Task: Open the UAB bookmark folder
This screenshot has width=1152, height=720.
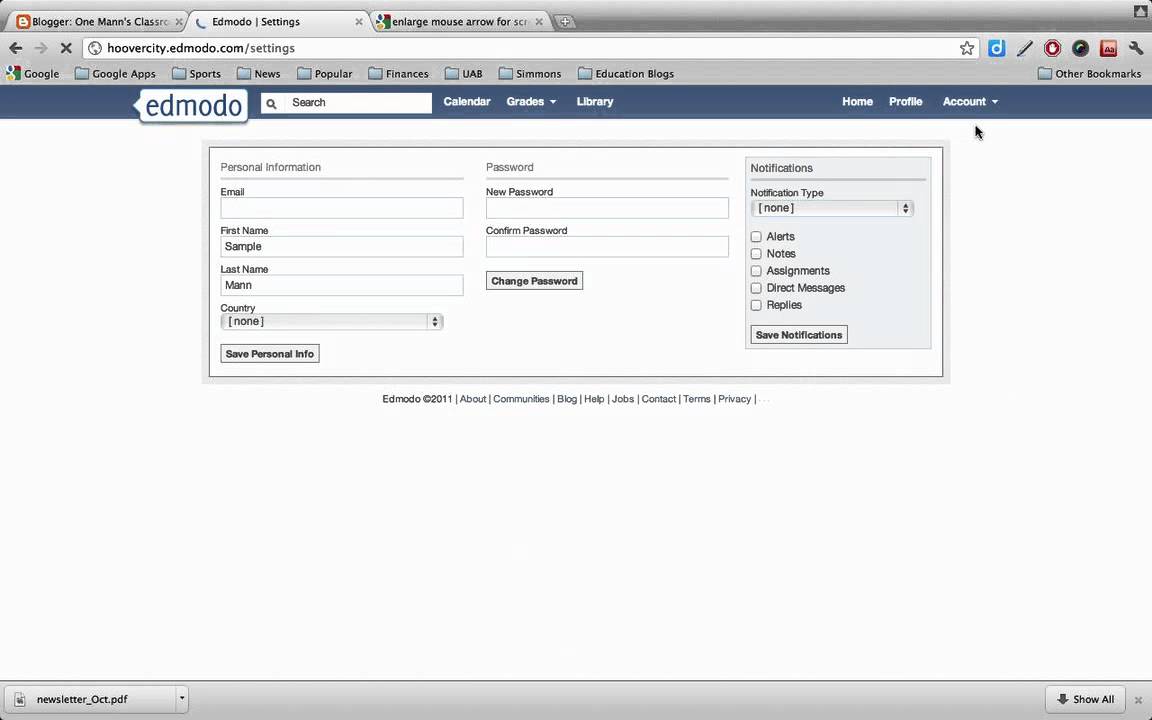Action: point(464,73)
